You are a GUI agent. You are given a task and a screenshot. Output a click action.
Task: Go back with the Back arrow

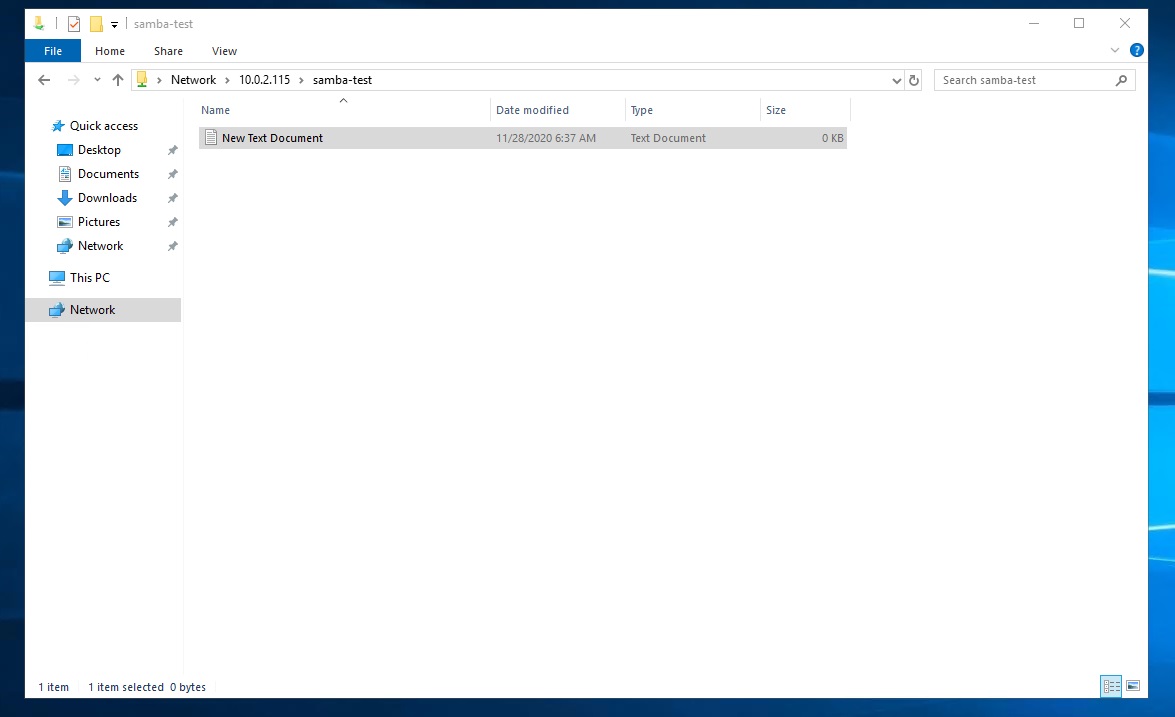pos(44,80)
